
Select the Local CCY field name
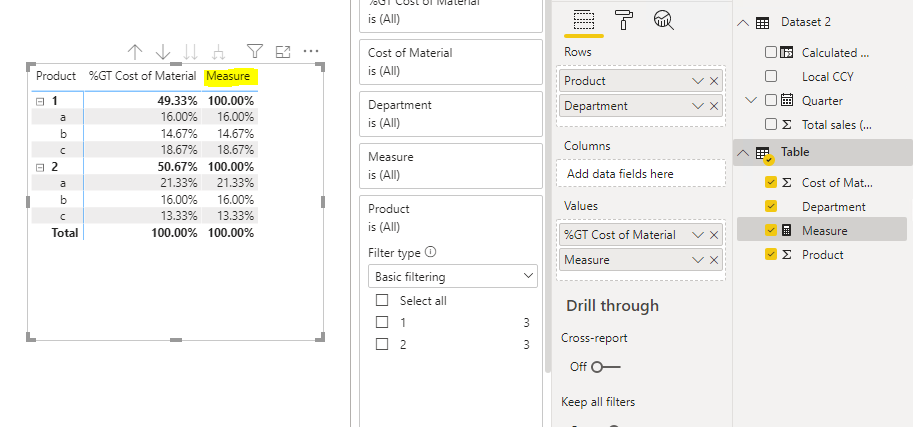(827, 77)
